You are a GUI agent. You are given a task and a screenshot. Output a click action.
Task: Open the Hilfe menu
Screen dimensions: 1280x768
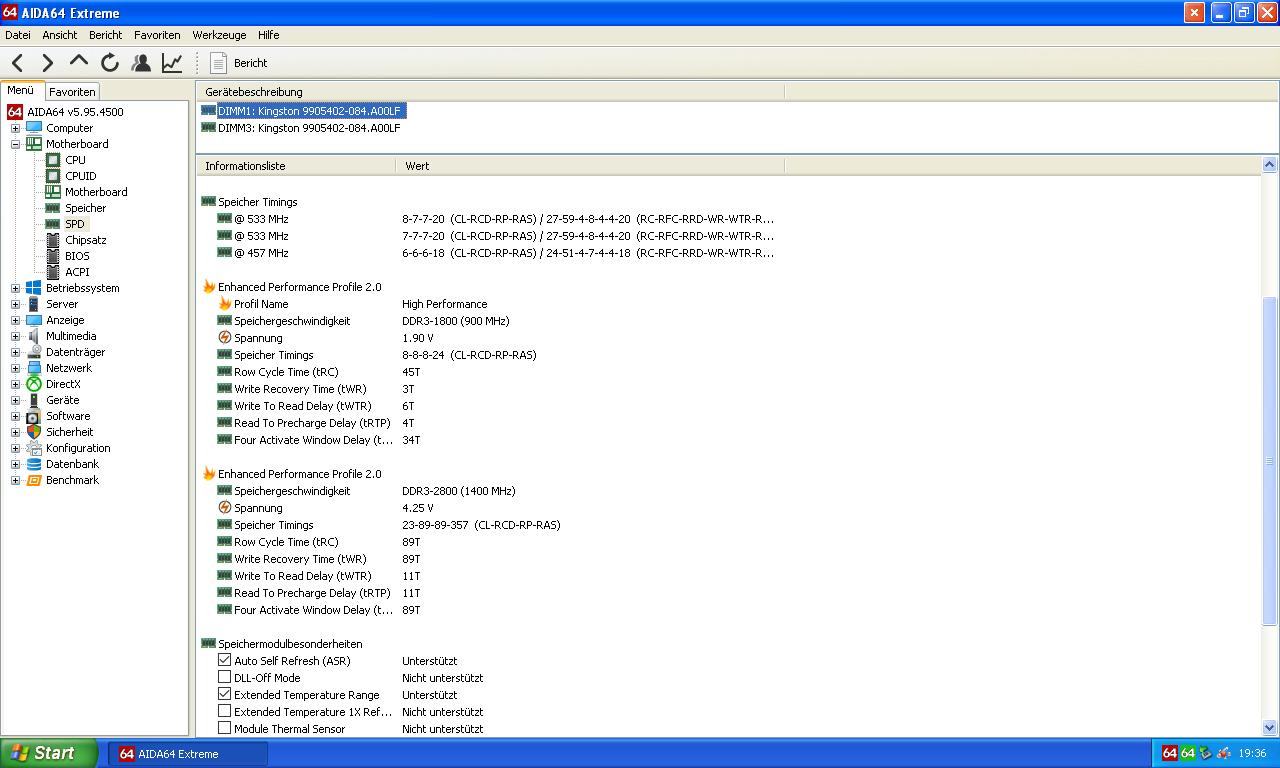268,35
